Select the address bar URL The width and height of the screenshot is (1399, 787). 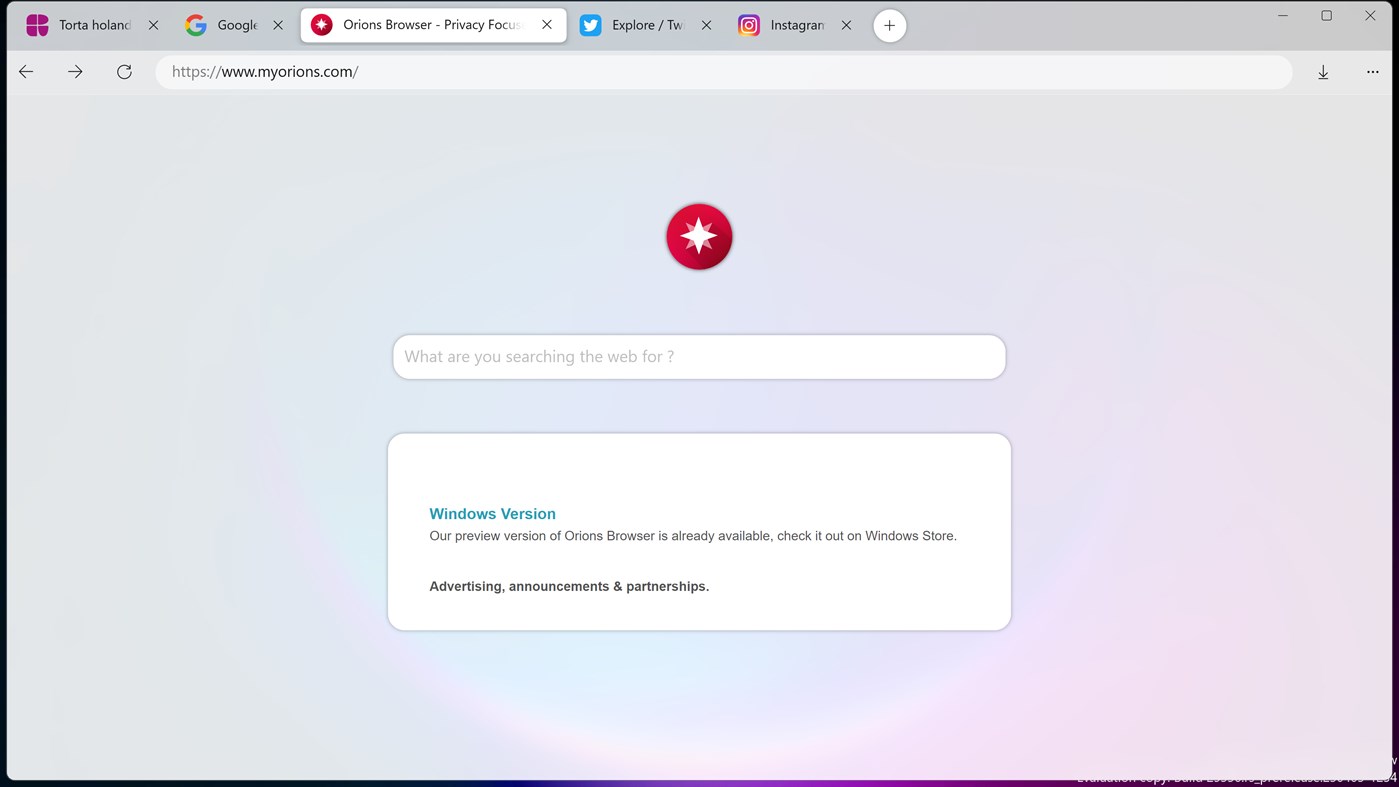pos(264,71)
